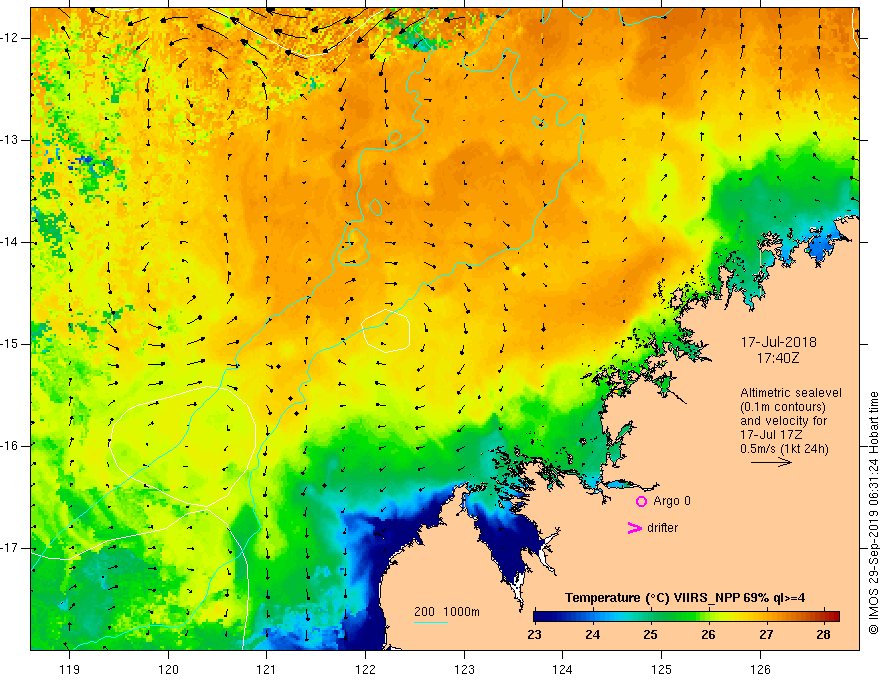Click the text 'Altimetric sealevel'
The height and width of the screenshot is (680, 880).
click(x=791, y=393)
